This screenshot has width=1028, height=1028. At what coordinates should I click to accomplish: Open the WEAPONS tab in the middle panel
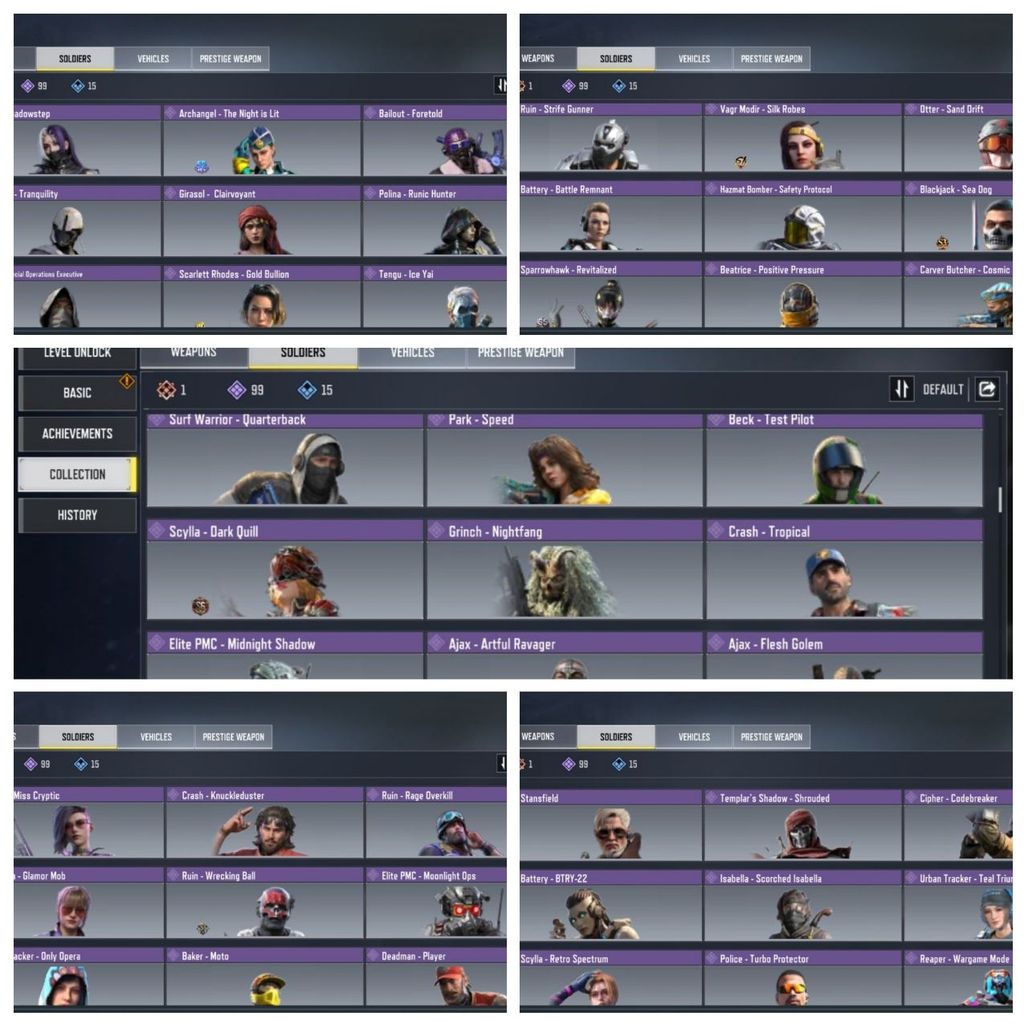(193, 356)
